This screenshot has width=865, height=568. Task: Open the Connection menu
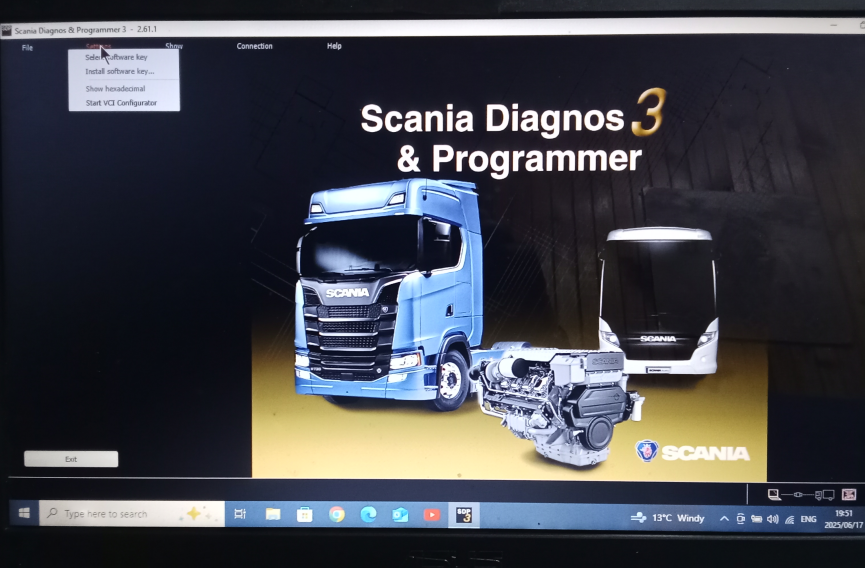click(x=254, y=46)
